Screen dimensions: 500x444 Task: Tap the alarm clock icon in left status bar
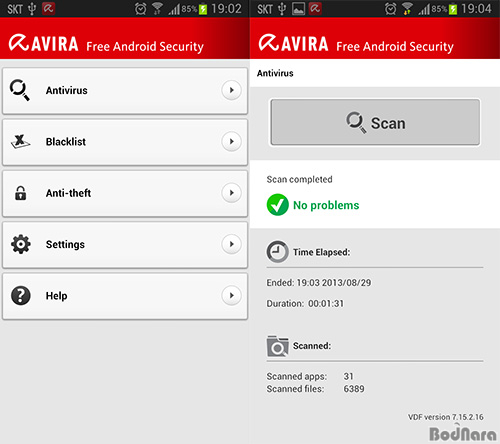coord(140,9)
